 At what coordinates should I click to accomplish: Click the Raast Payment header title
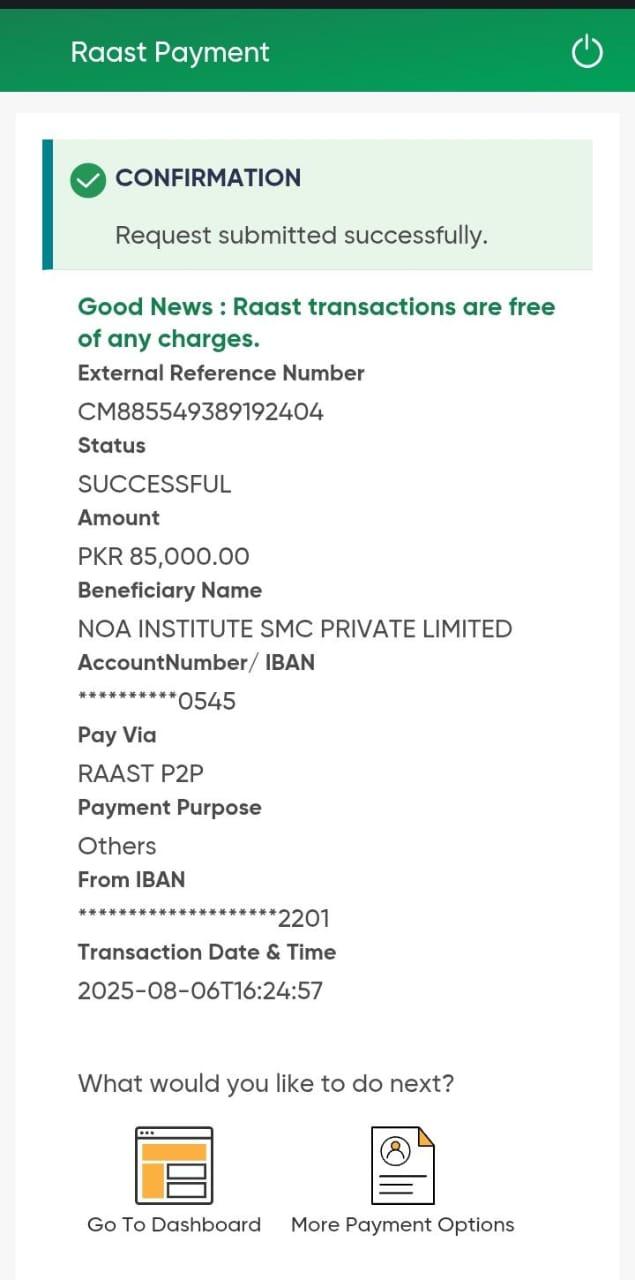tap(170, 52)
